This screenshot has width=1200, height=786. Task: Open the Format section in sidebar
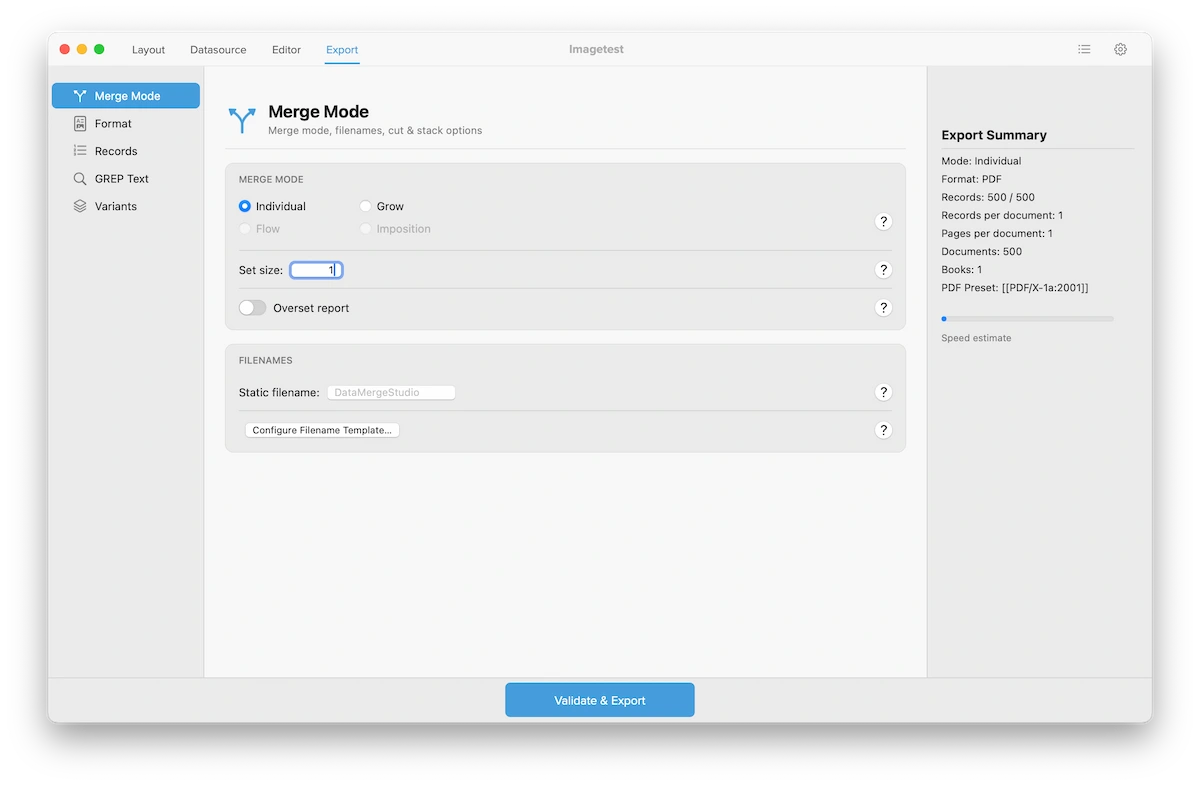point(126,123)
